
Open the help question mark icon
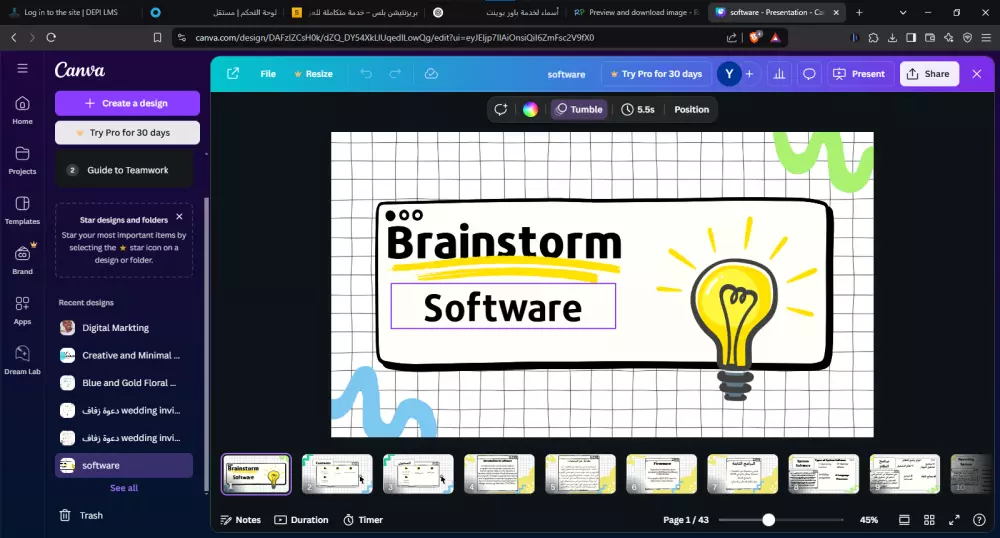tap(979, 520)
